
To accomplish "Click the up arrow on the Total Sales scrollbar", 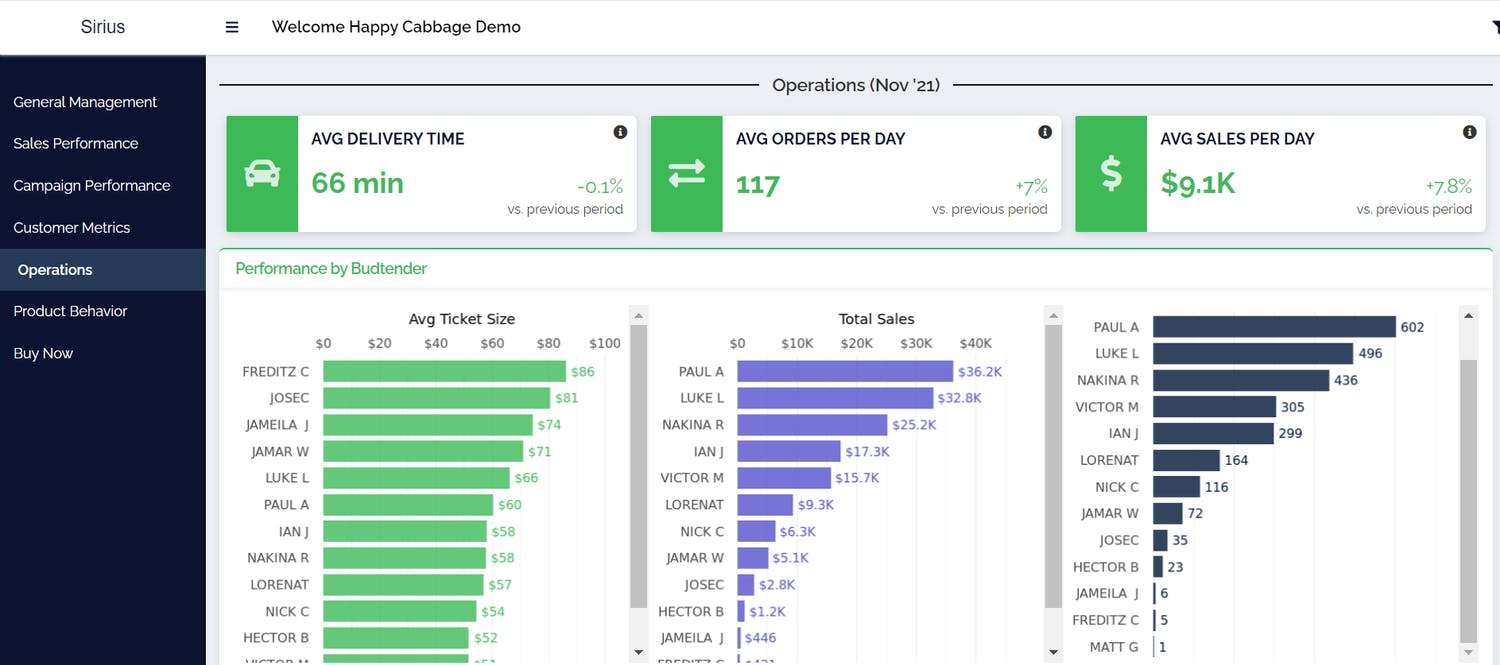I will (1053, 314).
